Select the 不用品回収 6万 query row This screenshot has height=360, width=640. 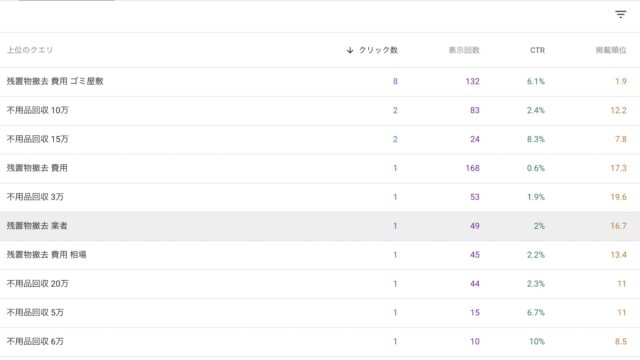(320, 342)
